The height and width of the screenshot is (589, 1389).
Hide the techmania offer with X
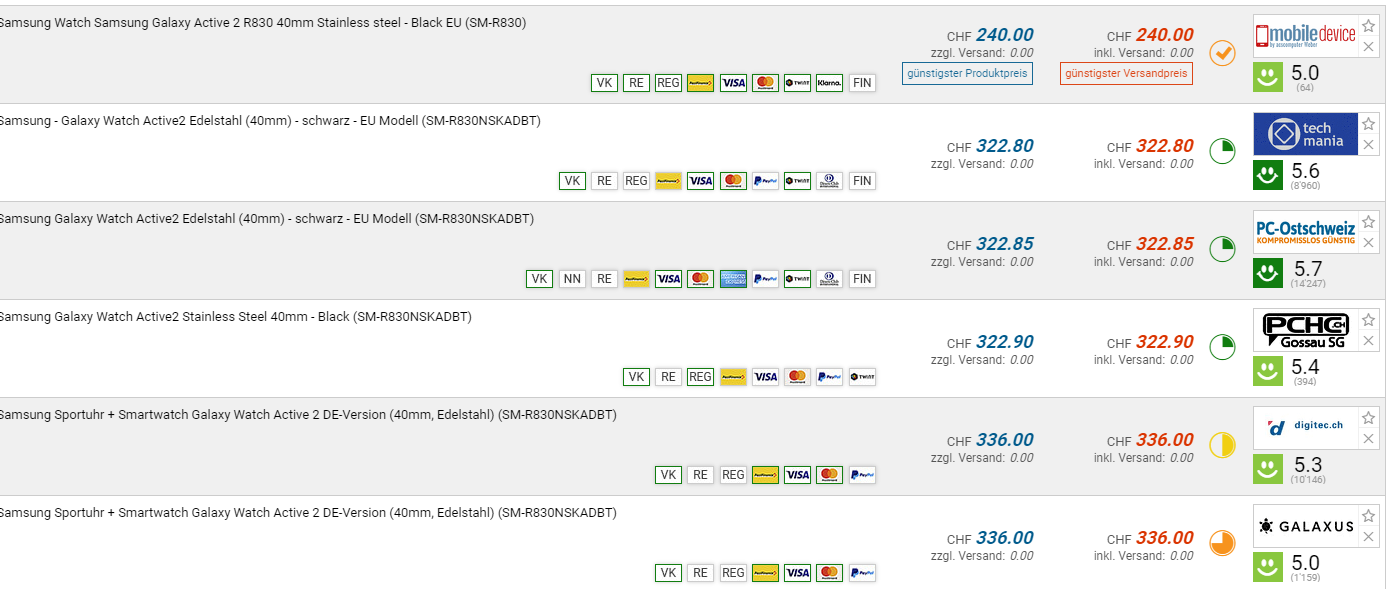point(1369,145)
